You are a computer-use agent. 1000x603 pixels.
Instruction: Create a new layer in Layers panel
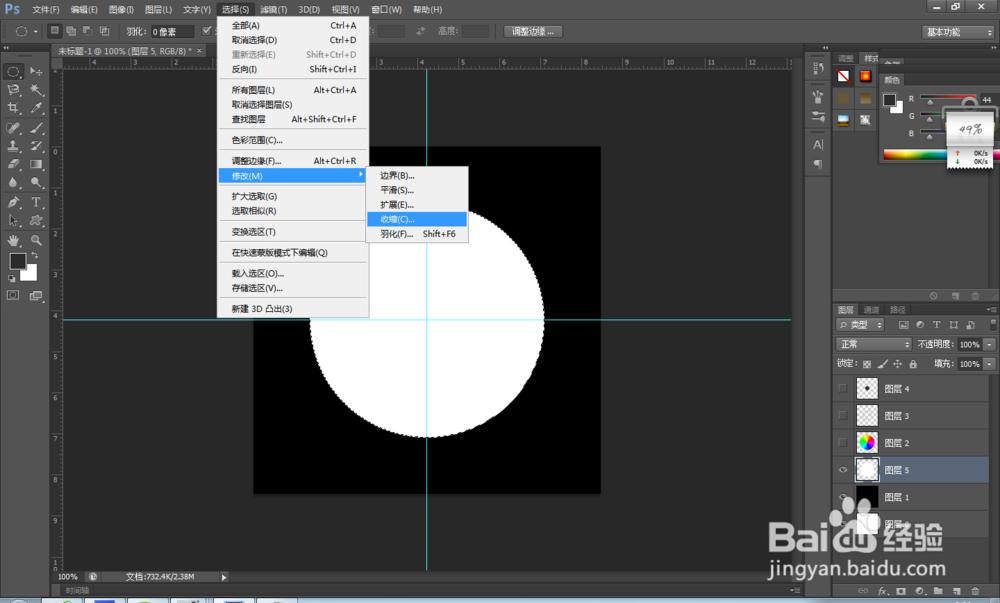(957, 591)
